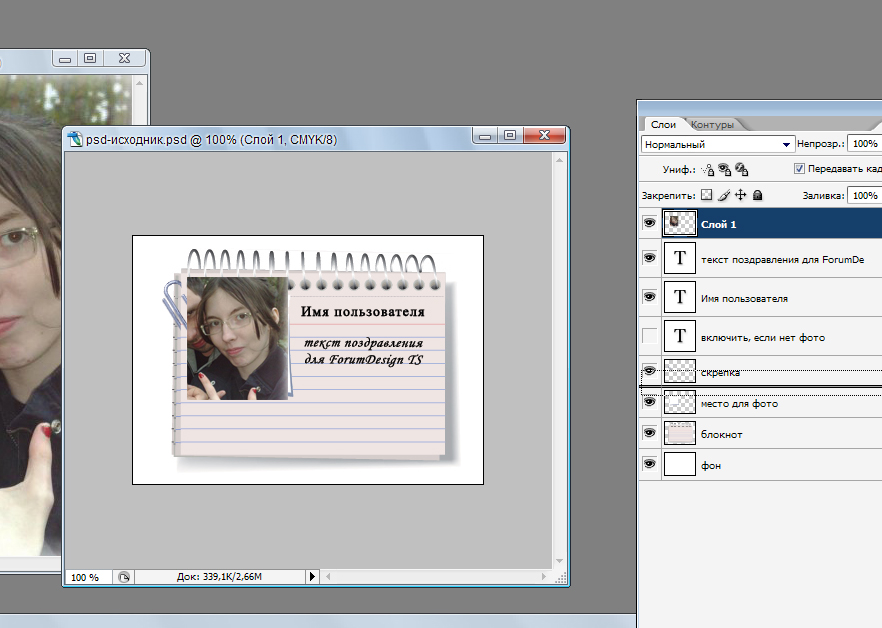
Task: Expand the status bar document info arrow
Action: pos(312,577)
